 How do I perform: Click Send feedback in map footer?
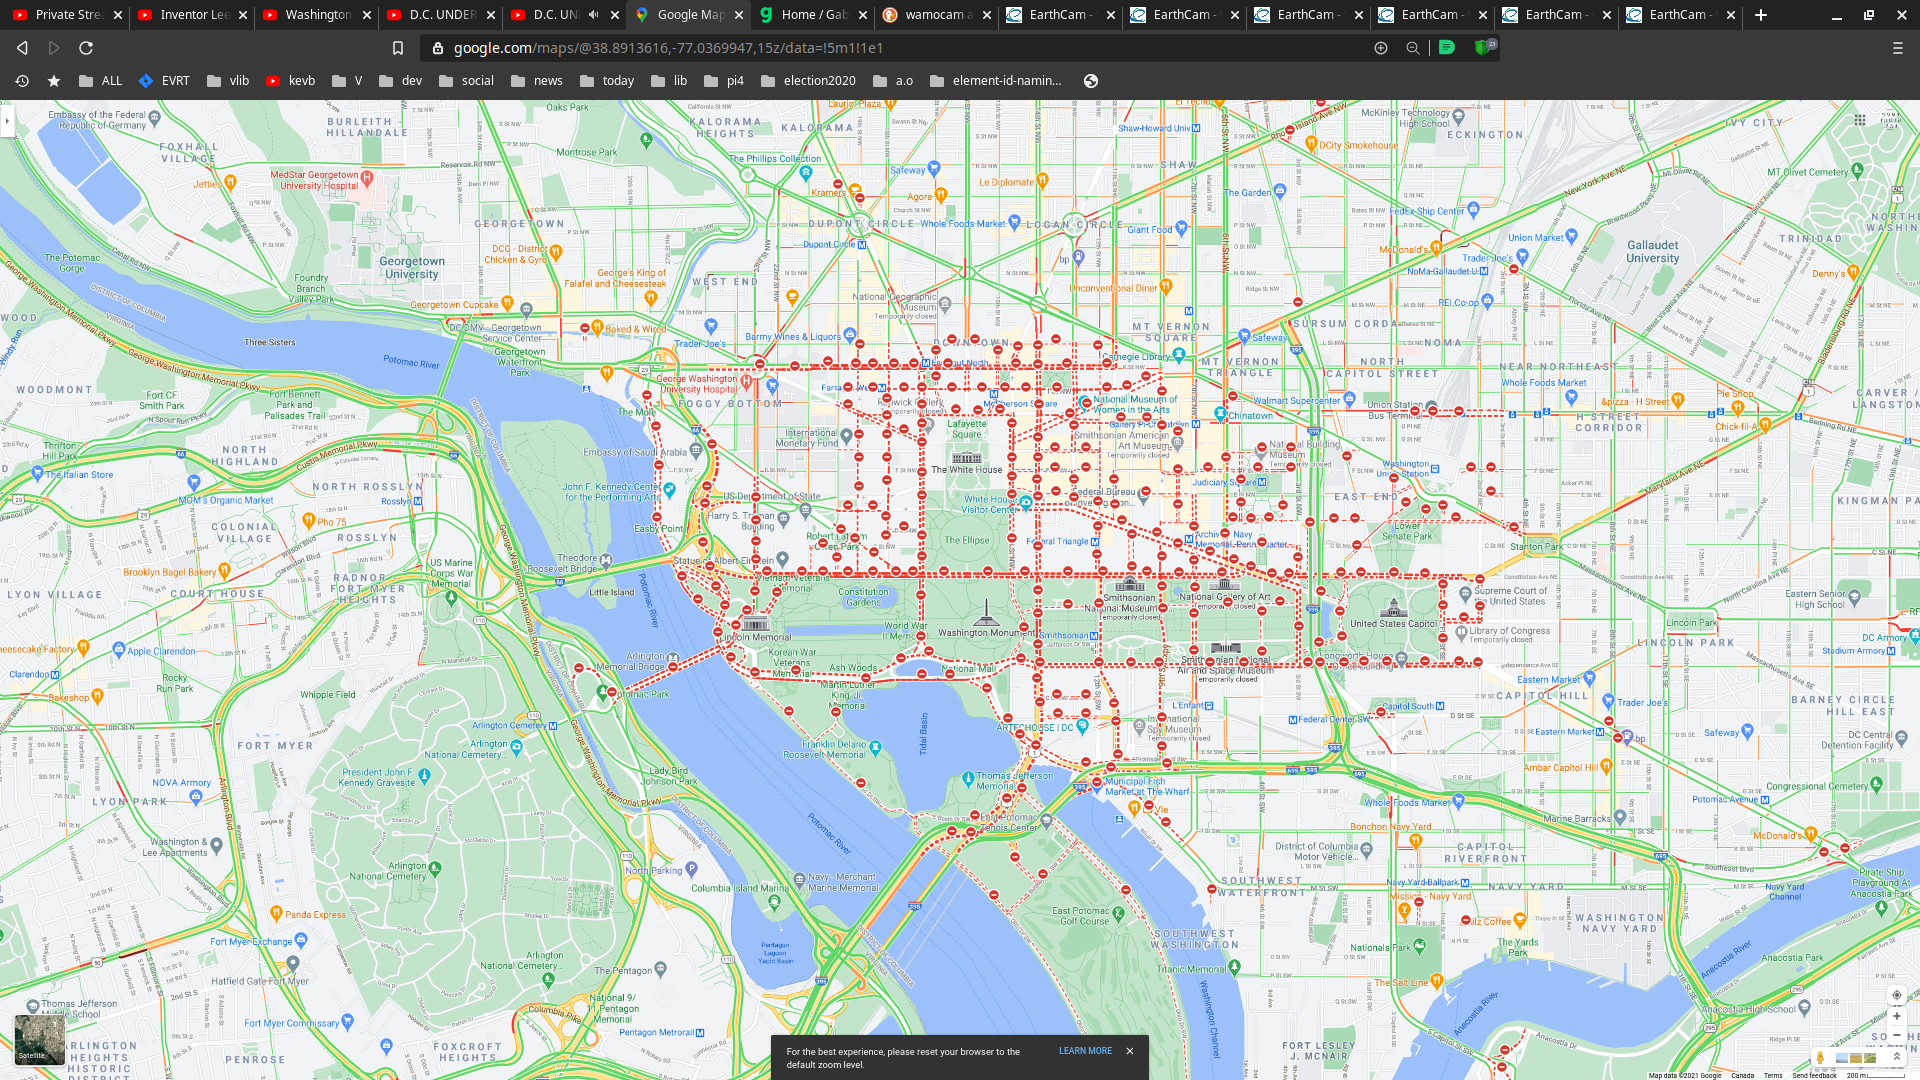point(1814,1075)
